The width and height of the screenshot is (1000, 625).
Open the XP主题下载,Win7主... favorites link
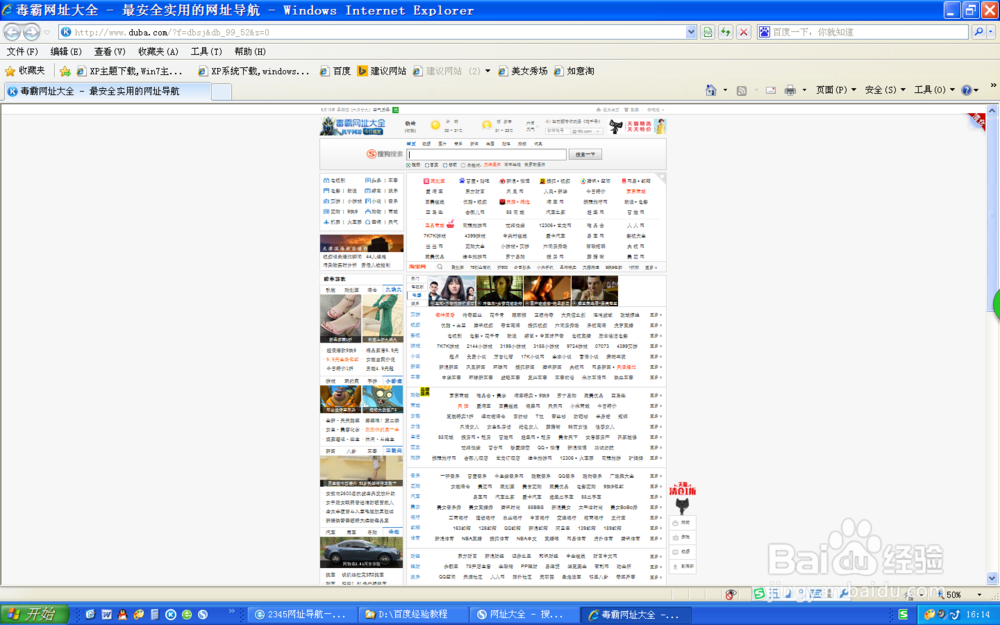(129, 71)
